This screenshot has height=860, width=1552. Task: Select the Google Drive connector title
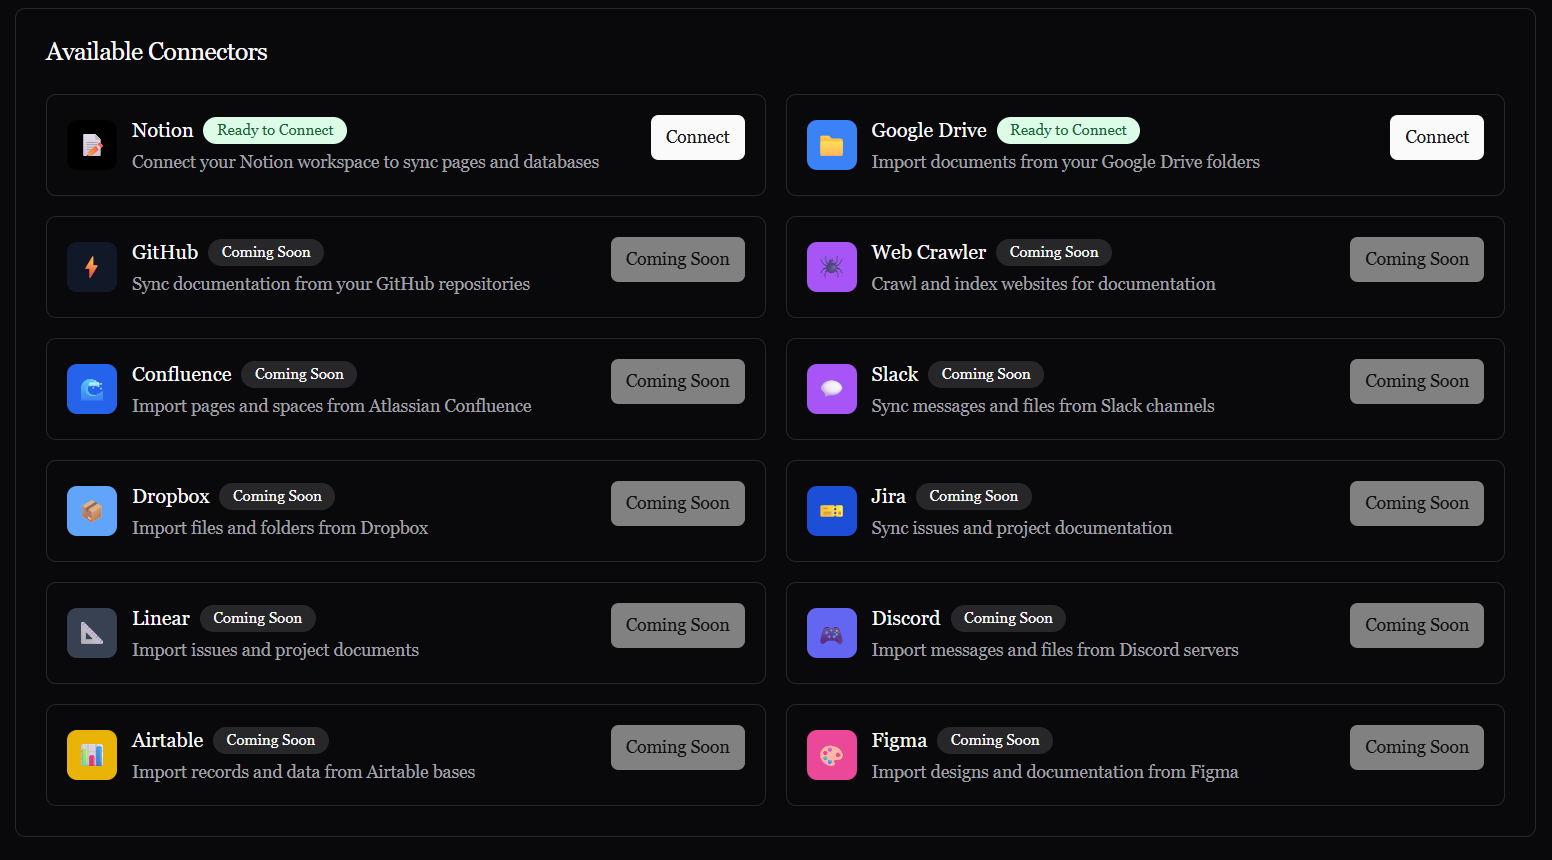tap(929, 130)
